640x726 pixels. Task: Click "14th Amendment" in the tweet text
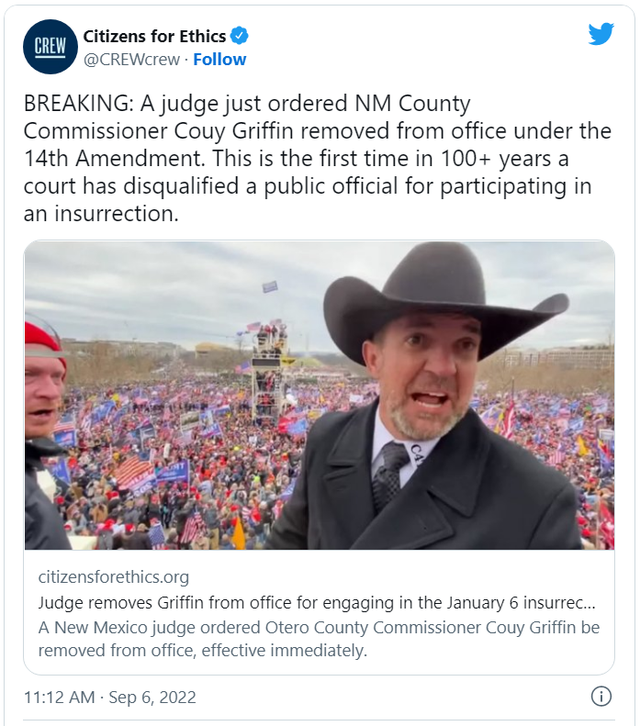coord(92,158)
